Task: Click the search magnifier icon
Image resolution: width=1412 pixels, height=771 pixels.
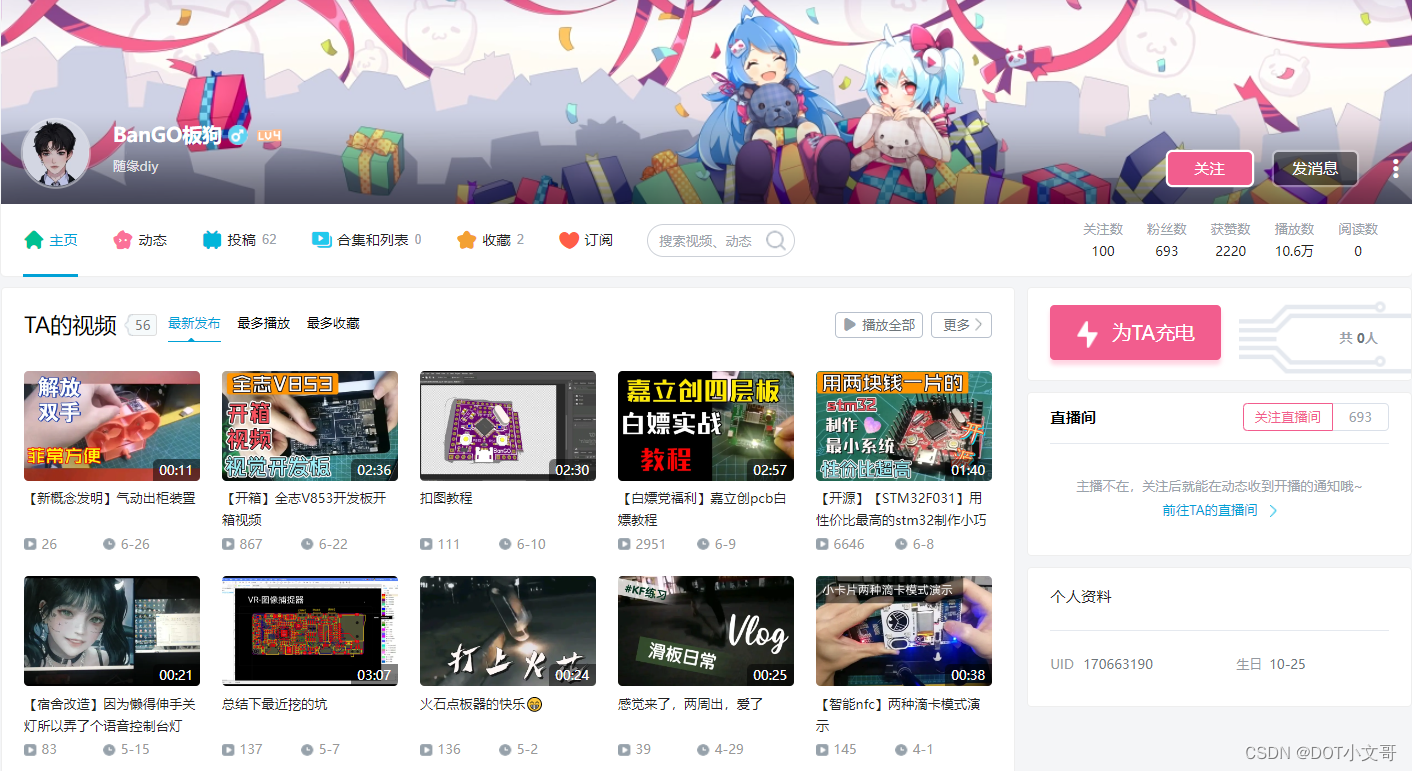Action: click(x=775, y=240)
